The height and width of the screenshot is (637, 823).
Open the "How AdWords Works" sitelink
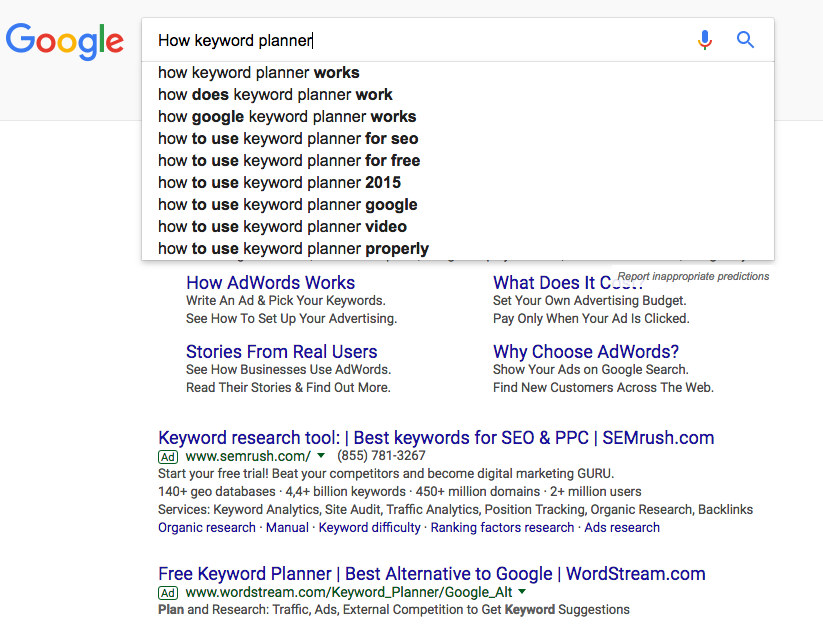click(270, 283)
